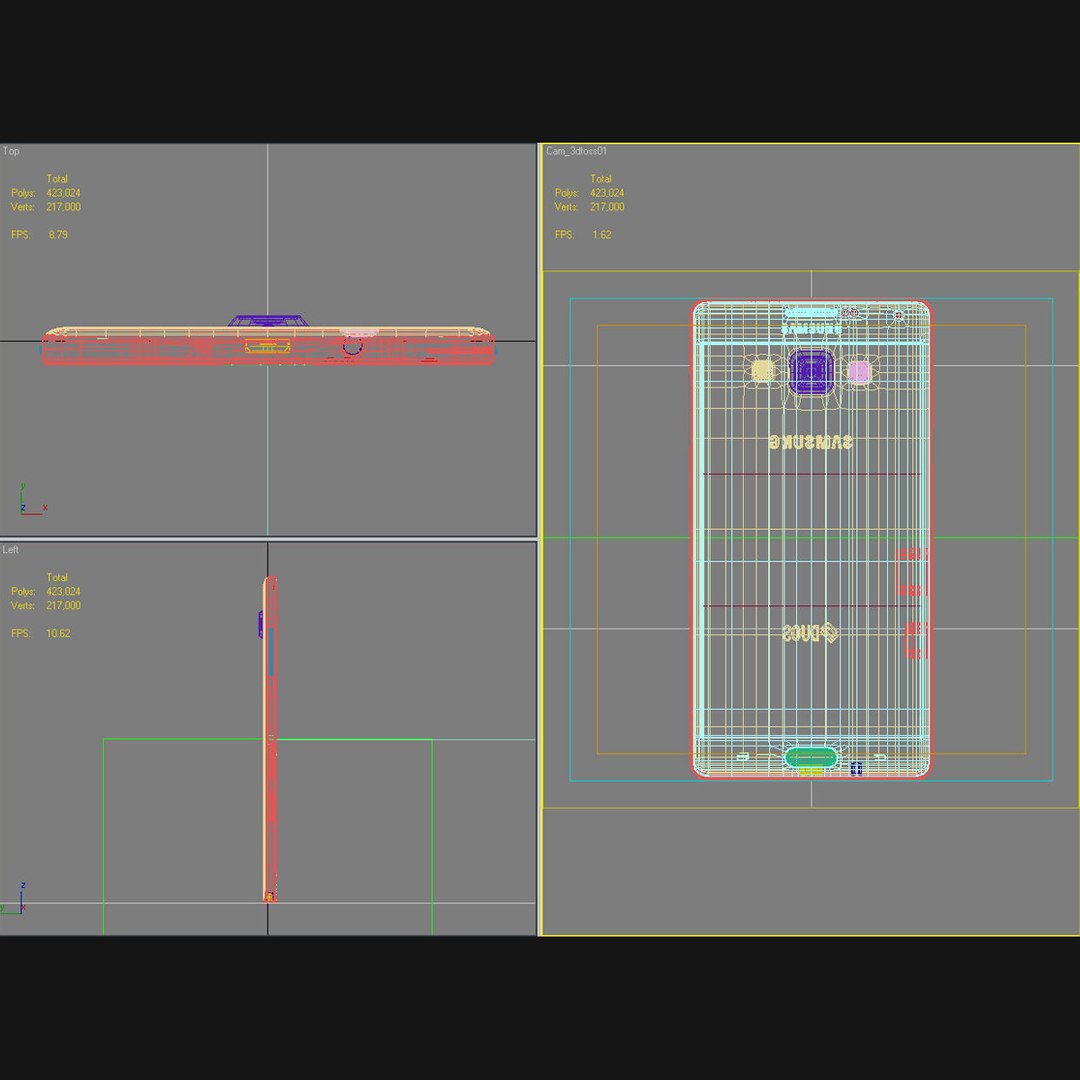Open the Left viewport label menu

click(x=10, y=550)
